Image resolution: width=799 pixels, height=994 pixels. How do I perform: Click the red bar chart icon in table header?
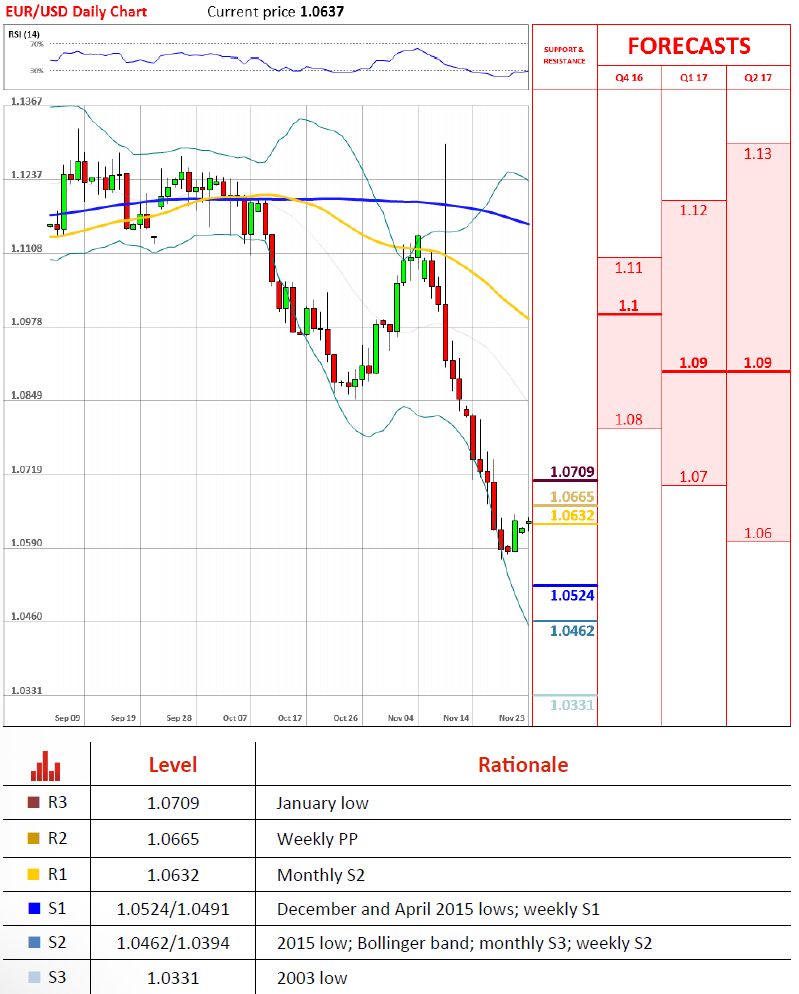46,766
